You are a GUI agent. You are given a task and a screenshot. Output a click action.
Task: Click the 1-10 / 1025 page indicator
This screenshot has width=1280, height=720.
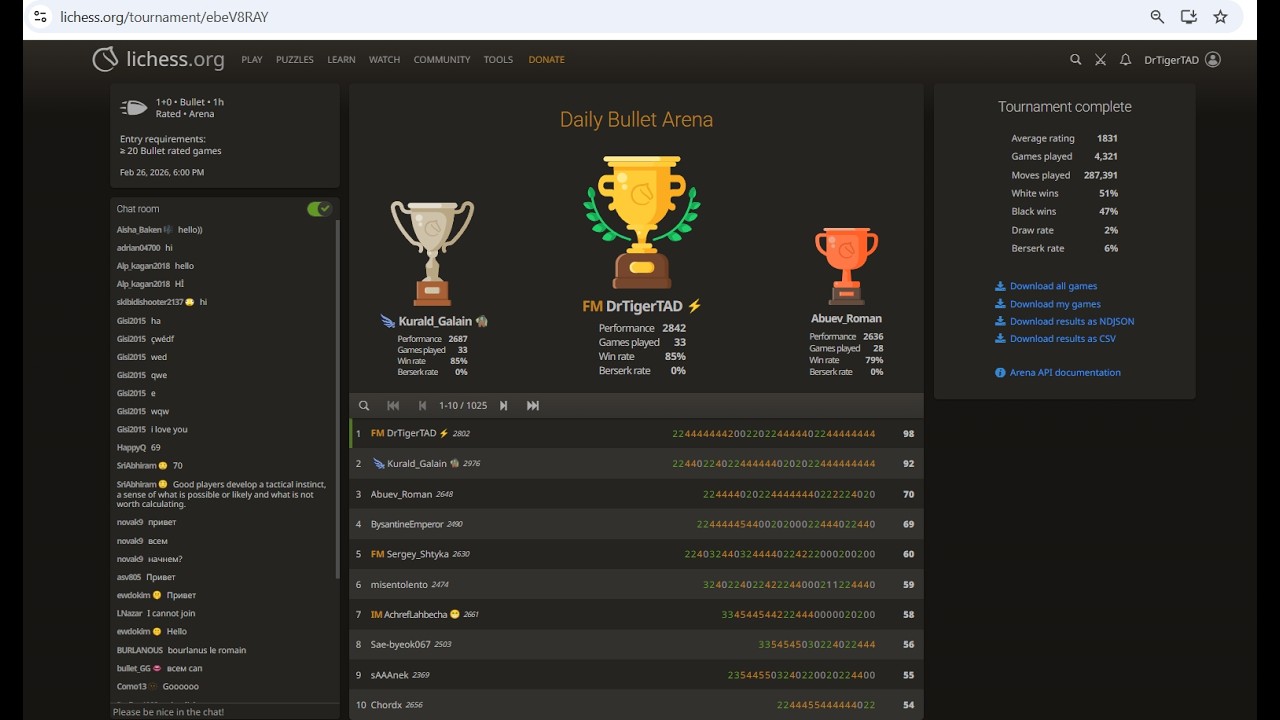[x=463, y=406]
